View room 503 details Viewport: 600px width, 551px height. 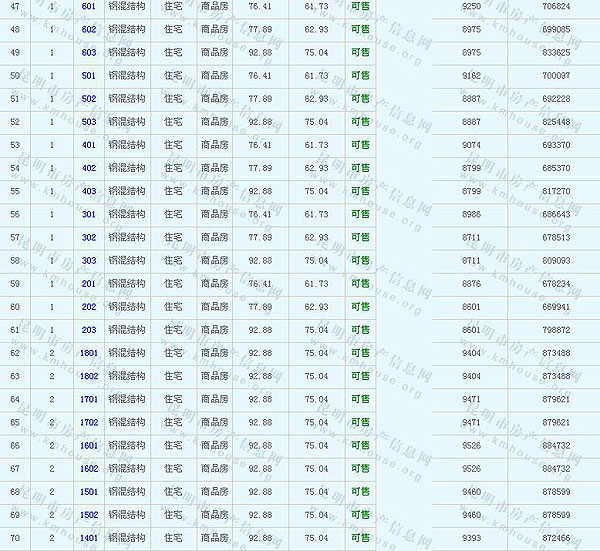pyautogui.click(x=89, y=122)
